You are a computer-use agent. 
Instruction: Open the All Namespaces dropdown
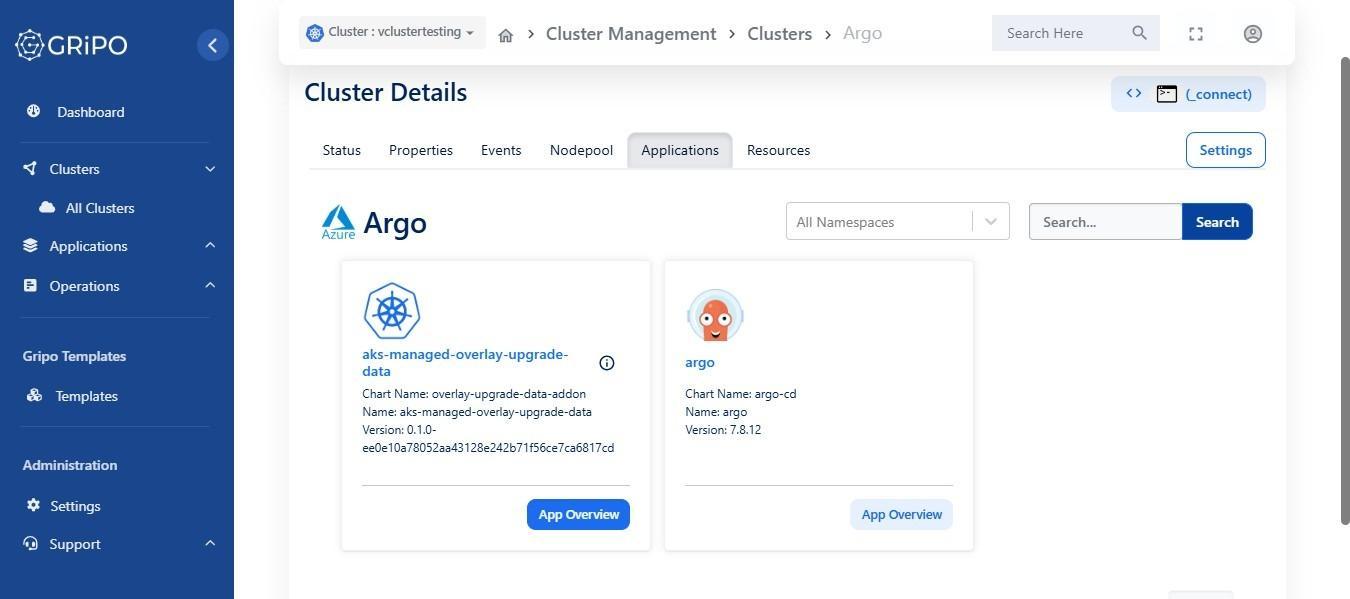tap(898, 222)
